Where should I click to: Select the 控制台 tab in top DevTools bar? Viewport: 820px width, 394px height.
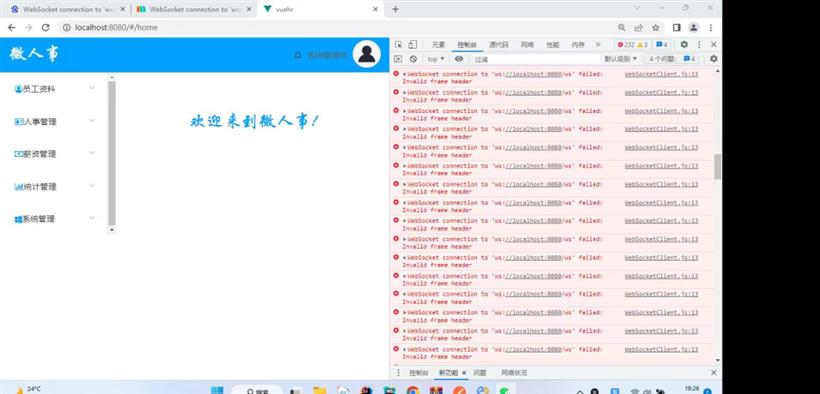tap(467, 45)
